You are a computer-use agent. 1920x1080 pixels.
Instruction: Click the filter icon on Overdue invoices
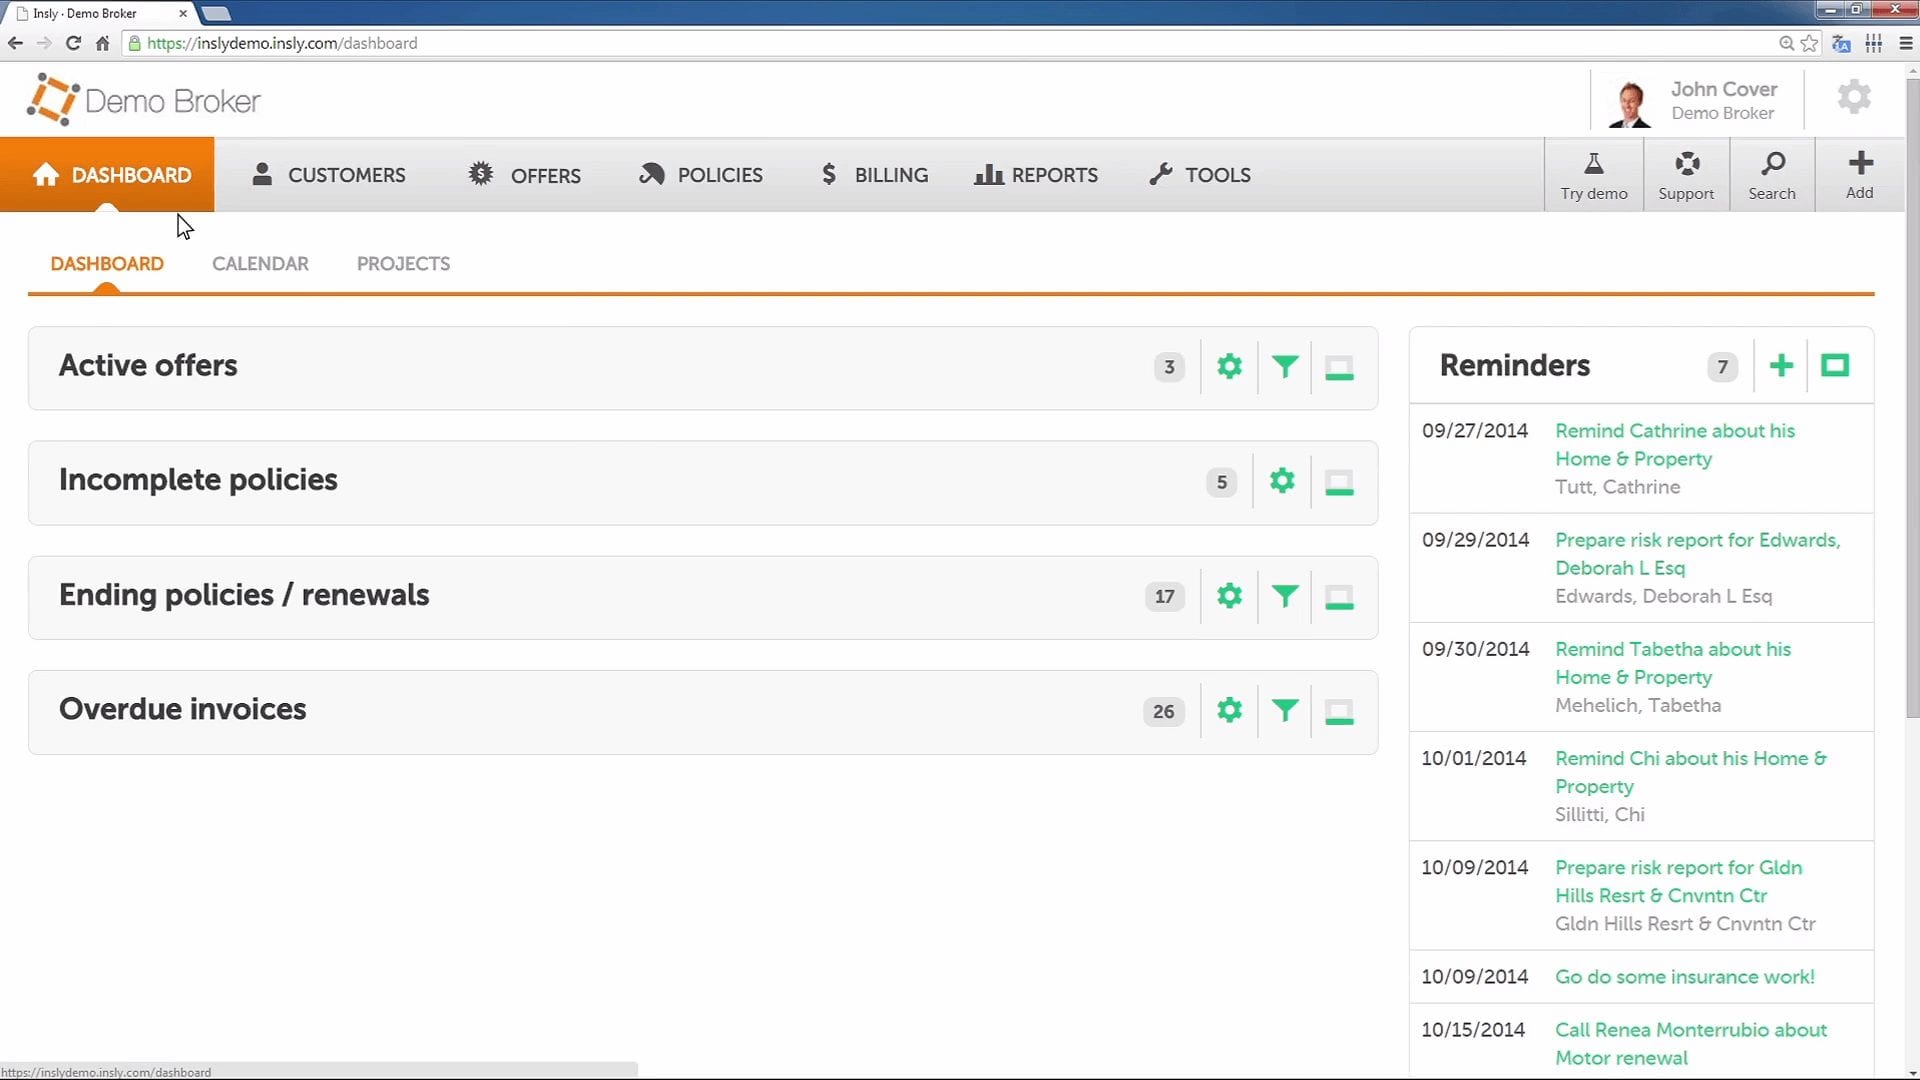tap(1285, 711)
